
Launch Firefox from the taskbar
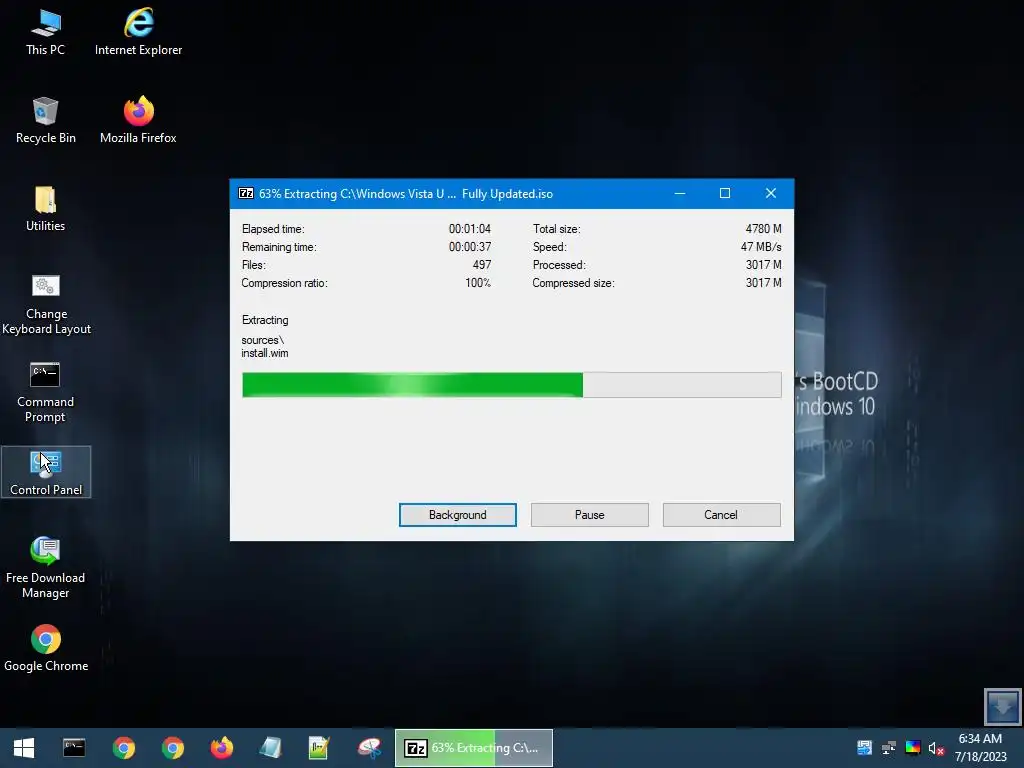pos(221,748)
